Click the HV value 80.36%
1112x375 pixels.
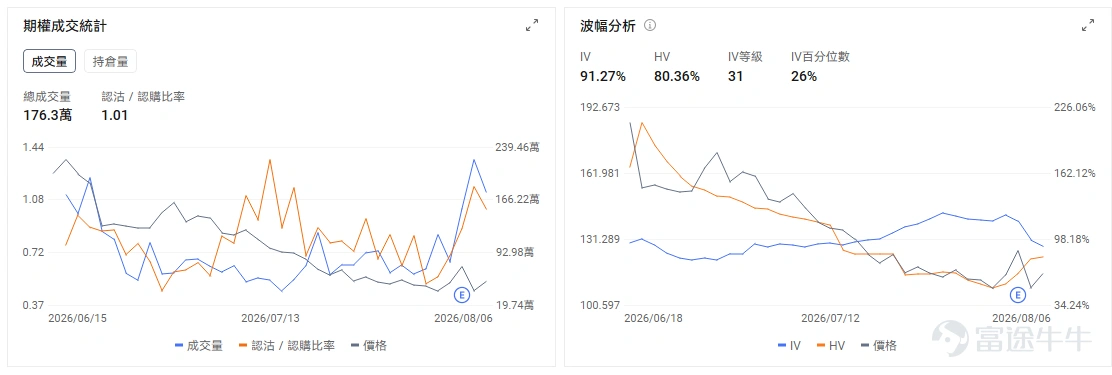pyautogui.click(x=677, y=76)
